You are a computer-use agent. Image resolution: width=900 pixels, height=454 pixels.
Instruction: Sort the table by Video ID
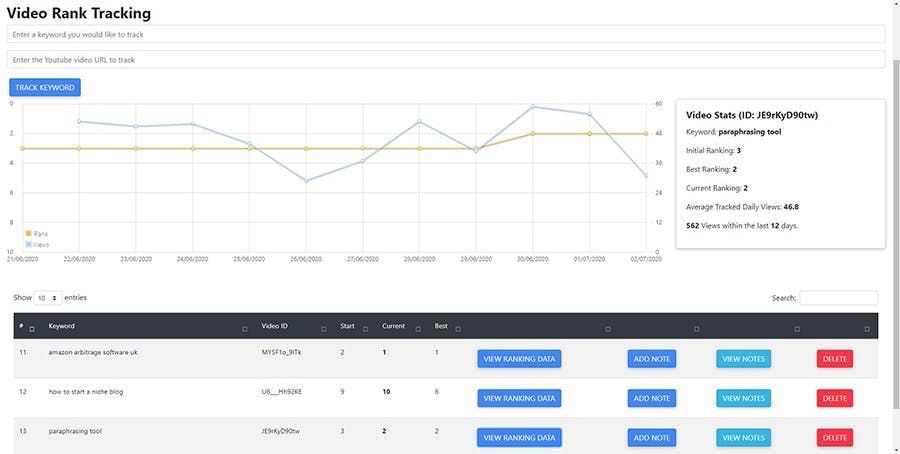click(x=323, y=328)
